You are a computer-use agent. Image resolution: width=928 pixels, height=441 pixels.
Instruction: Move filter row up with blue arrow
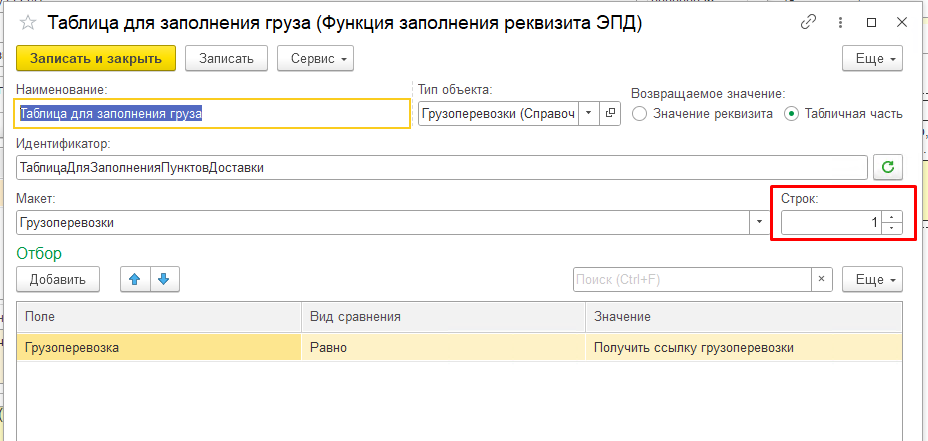click(135, 279)
